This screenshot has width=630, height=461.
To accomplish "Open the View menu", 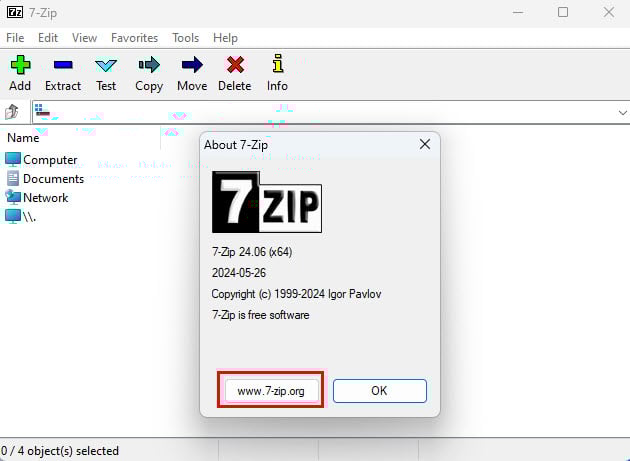I will pyautogui.click(x=84, y=38).
